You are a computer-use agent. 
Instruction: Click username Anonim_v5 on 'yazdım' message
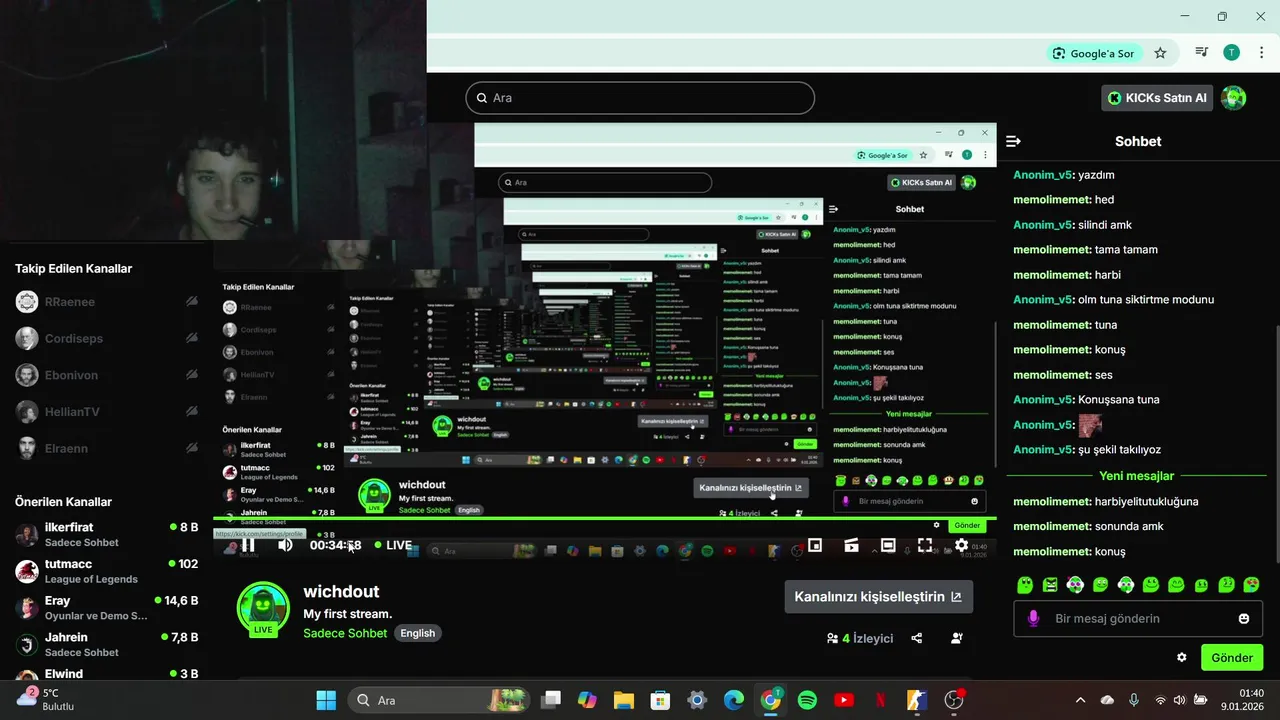pos(1041,175)
